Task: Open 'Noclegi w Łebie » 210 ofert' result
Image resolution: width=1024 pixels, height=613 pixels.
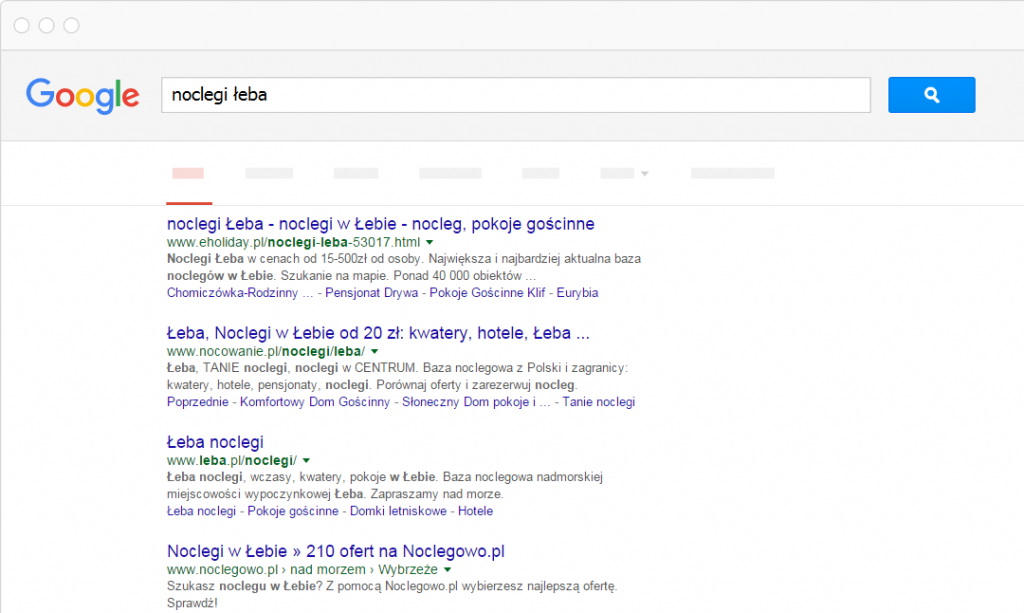Action: point(336,551)
